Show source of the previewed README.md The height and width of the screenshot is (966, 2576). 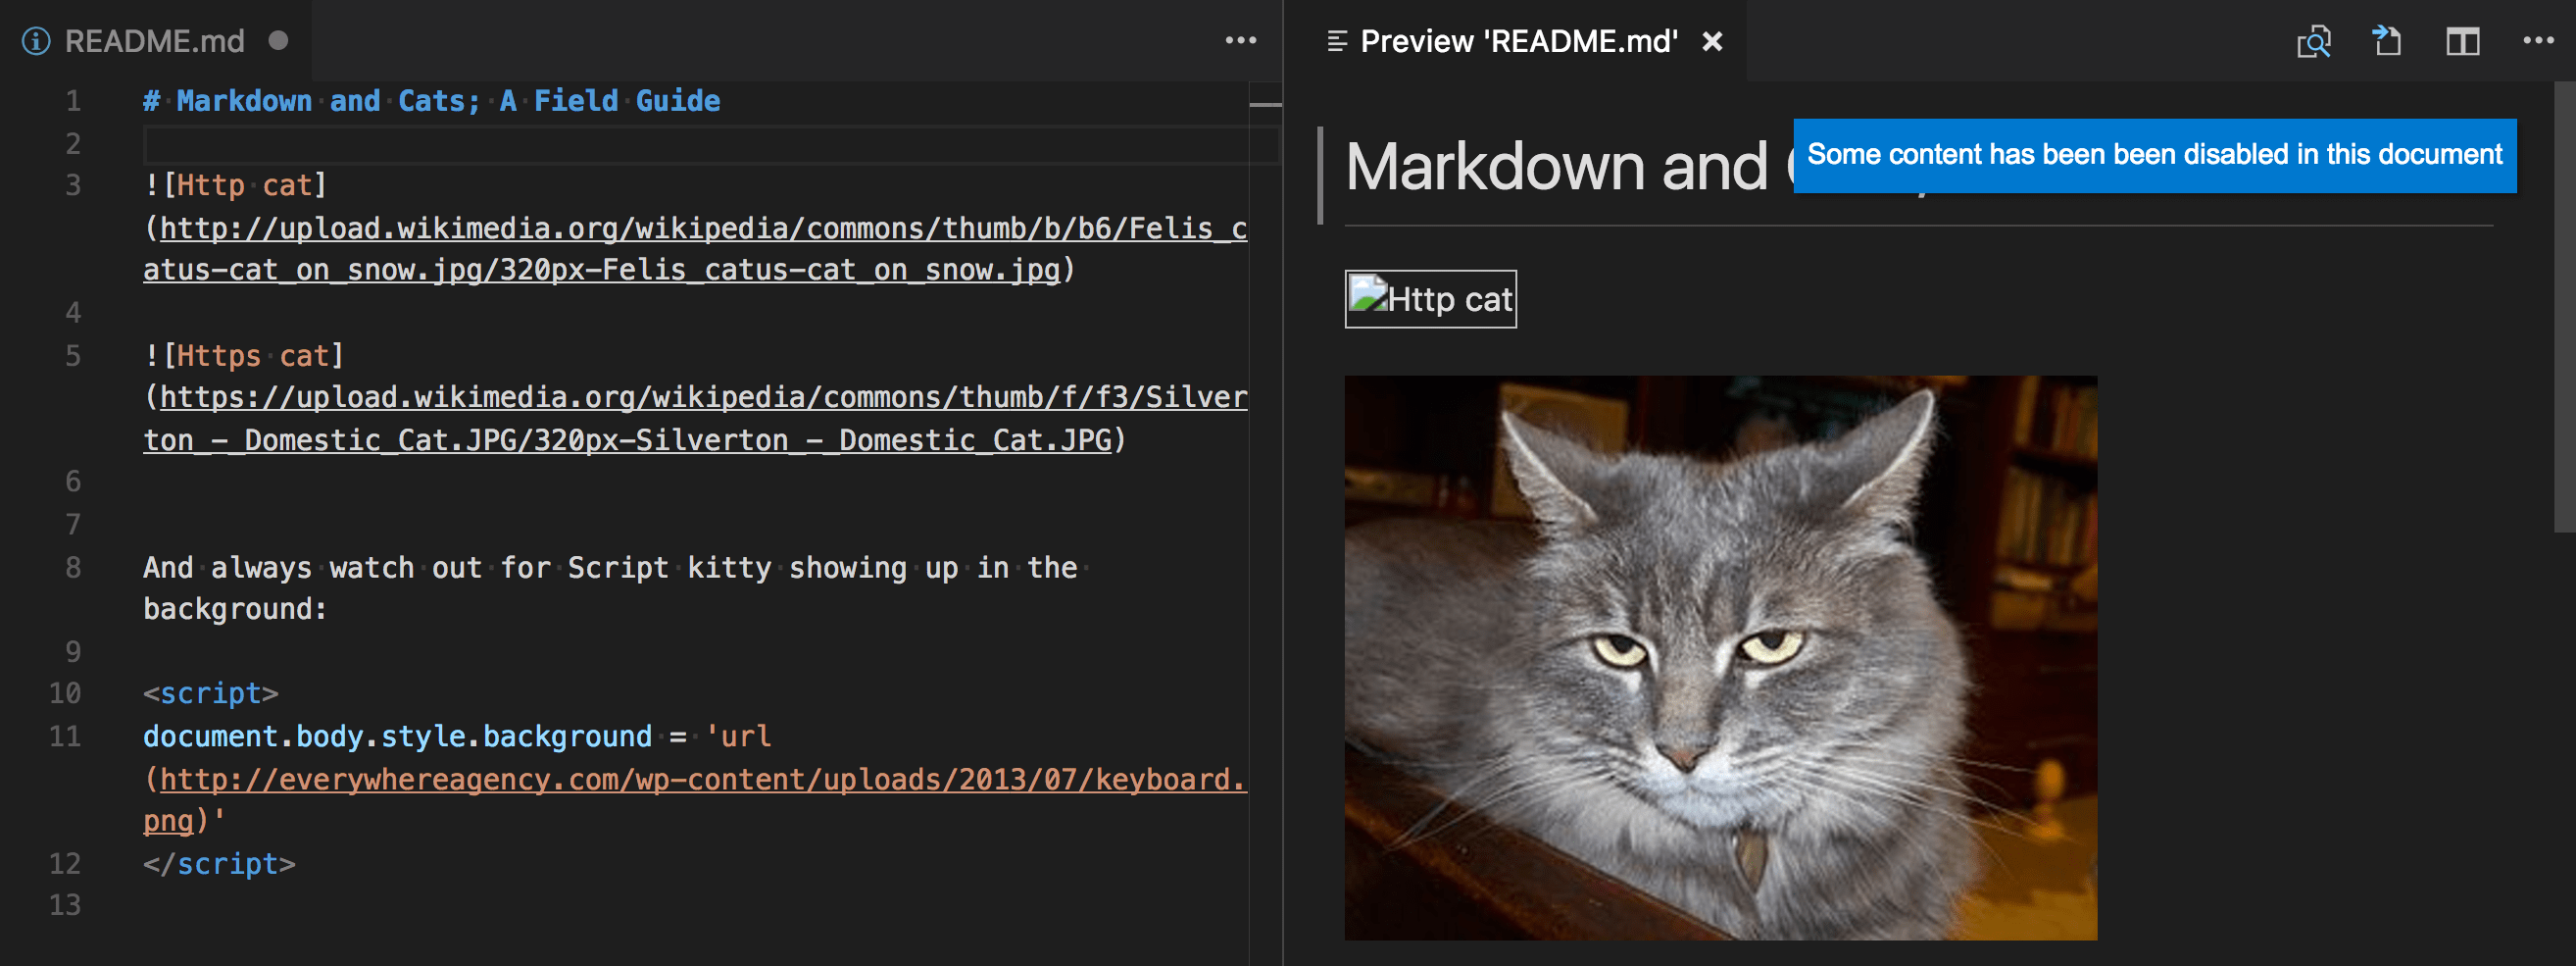(x=2387, y=41)
